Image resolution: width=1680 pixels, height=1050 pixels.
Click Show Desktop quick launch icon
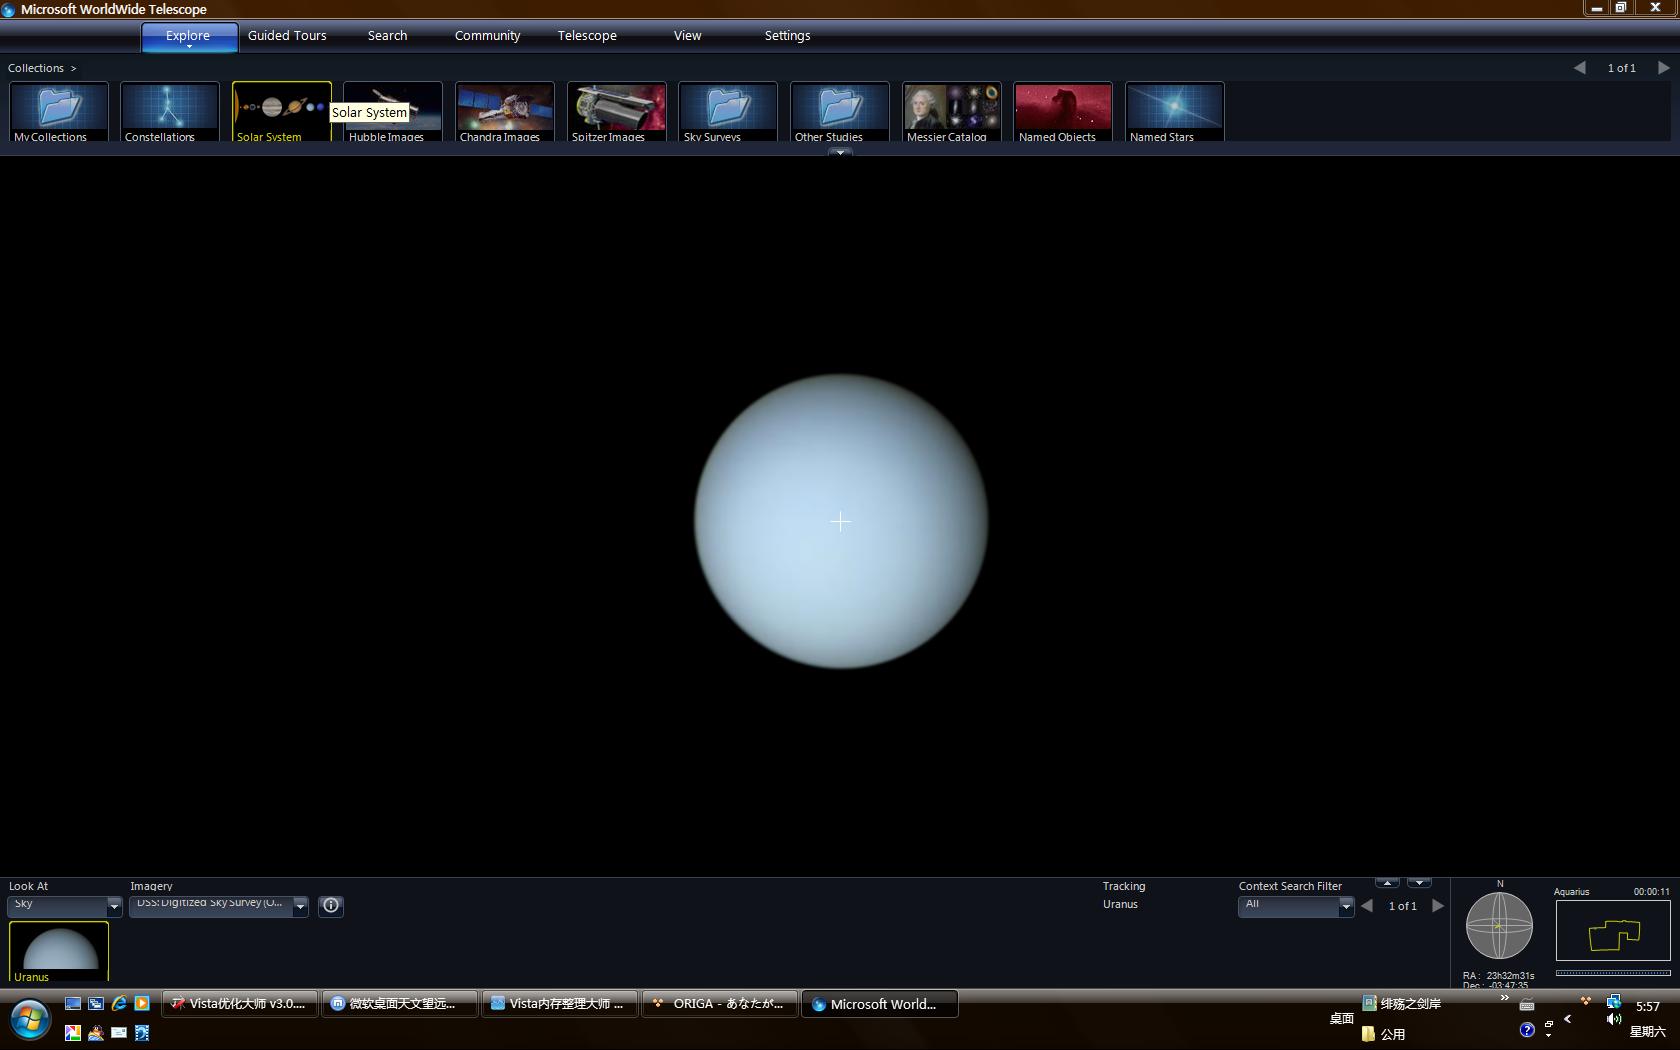73,1003
